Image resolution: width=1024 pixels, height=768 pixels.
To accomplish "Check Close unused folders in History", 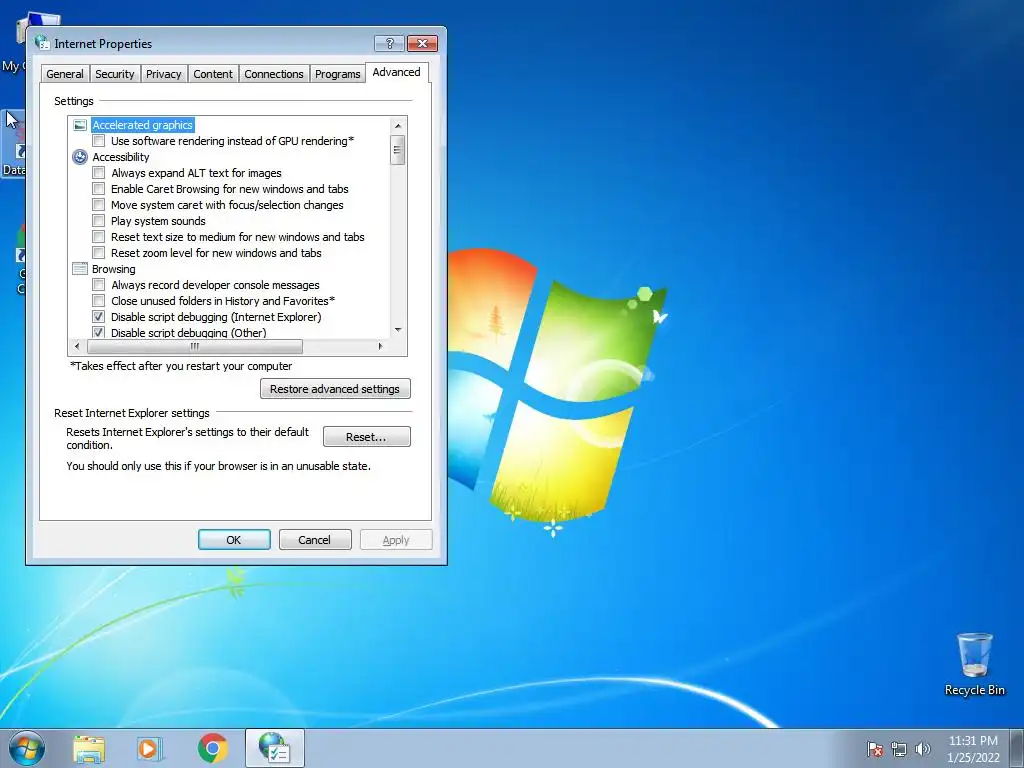I will [99, 301].
